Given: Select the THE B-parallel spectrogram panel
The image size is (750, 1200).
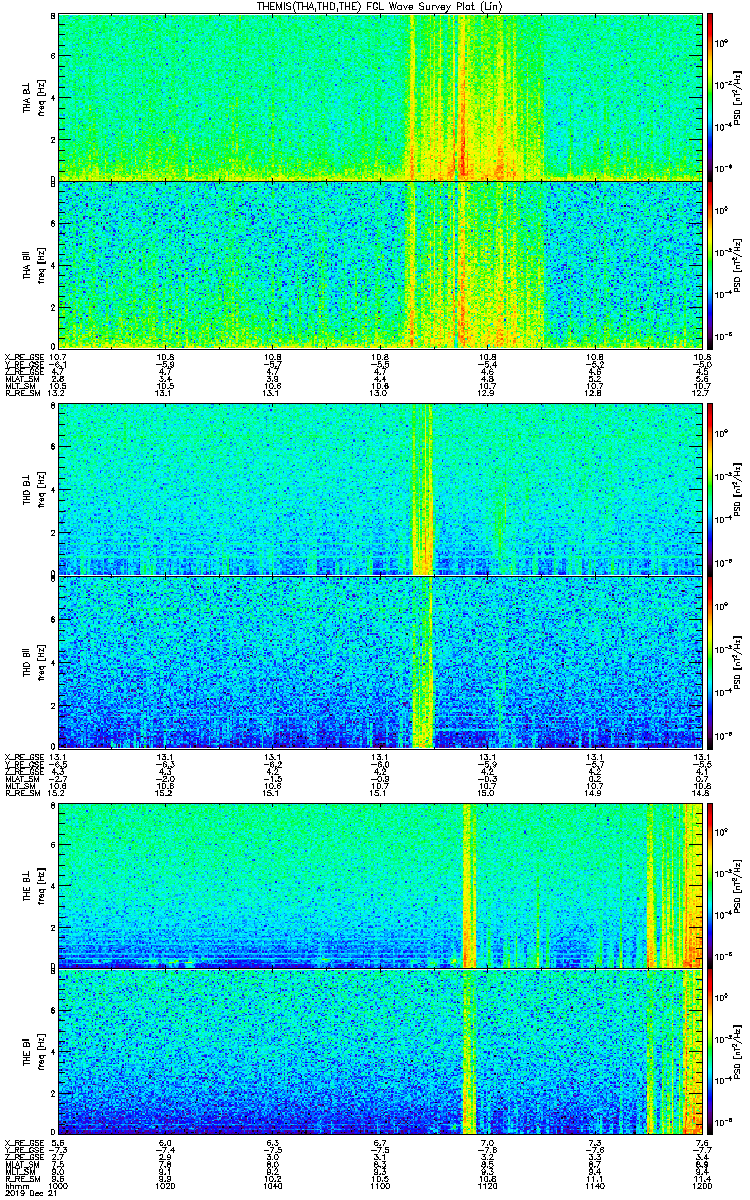Looking at the screenshot, I should [x=380, y=1052].
